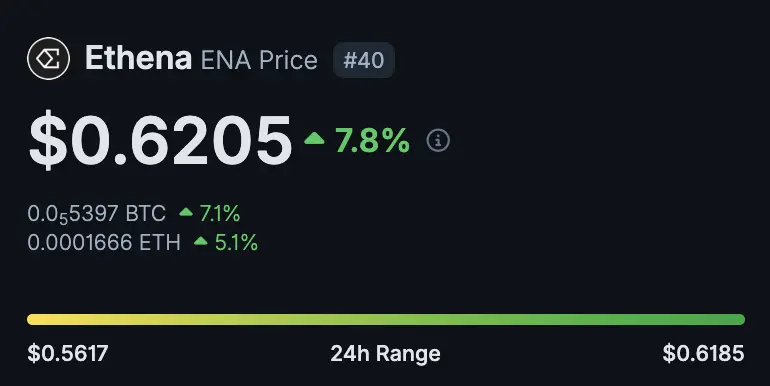The height and width of the screenshot is (386, 770).
Task: Select the $0.6205 current price
Action: click(161, 140)
